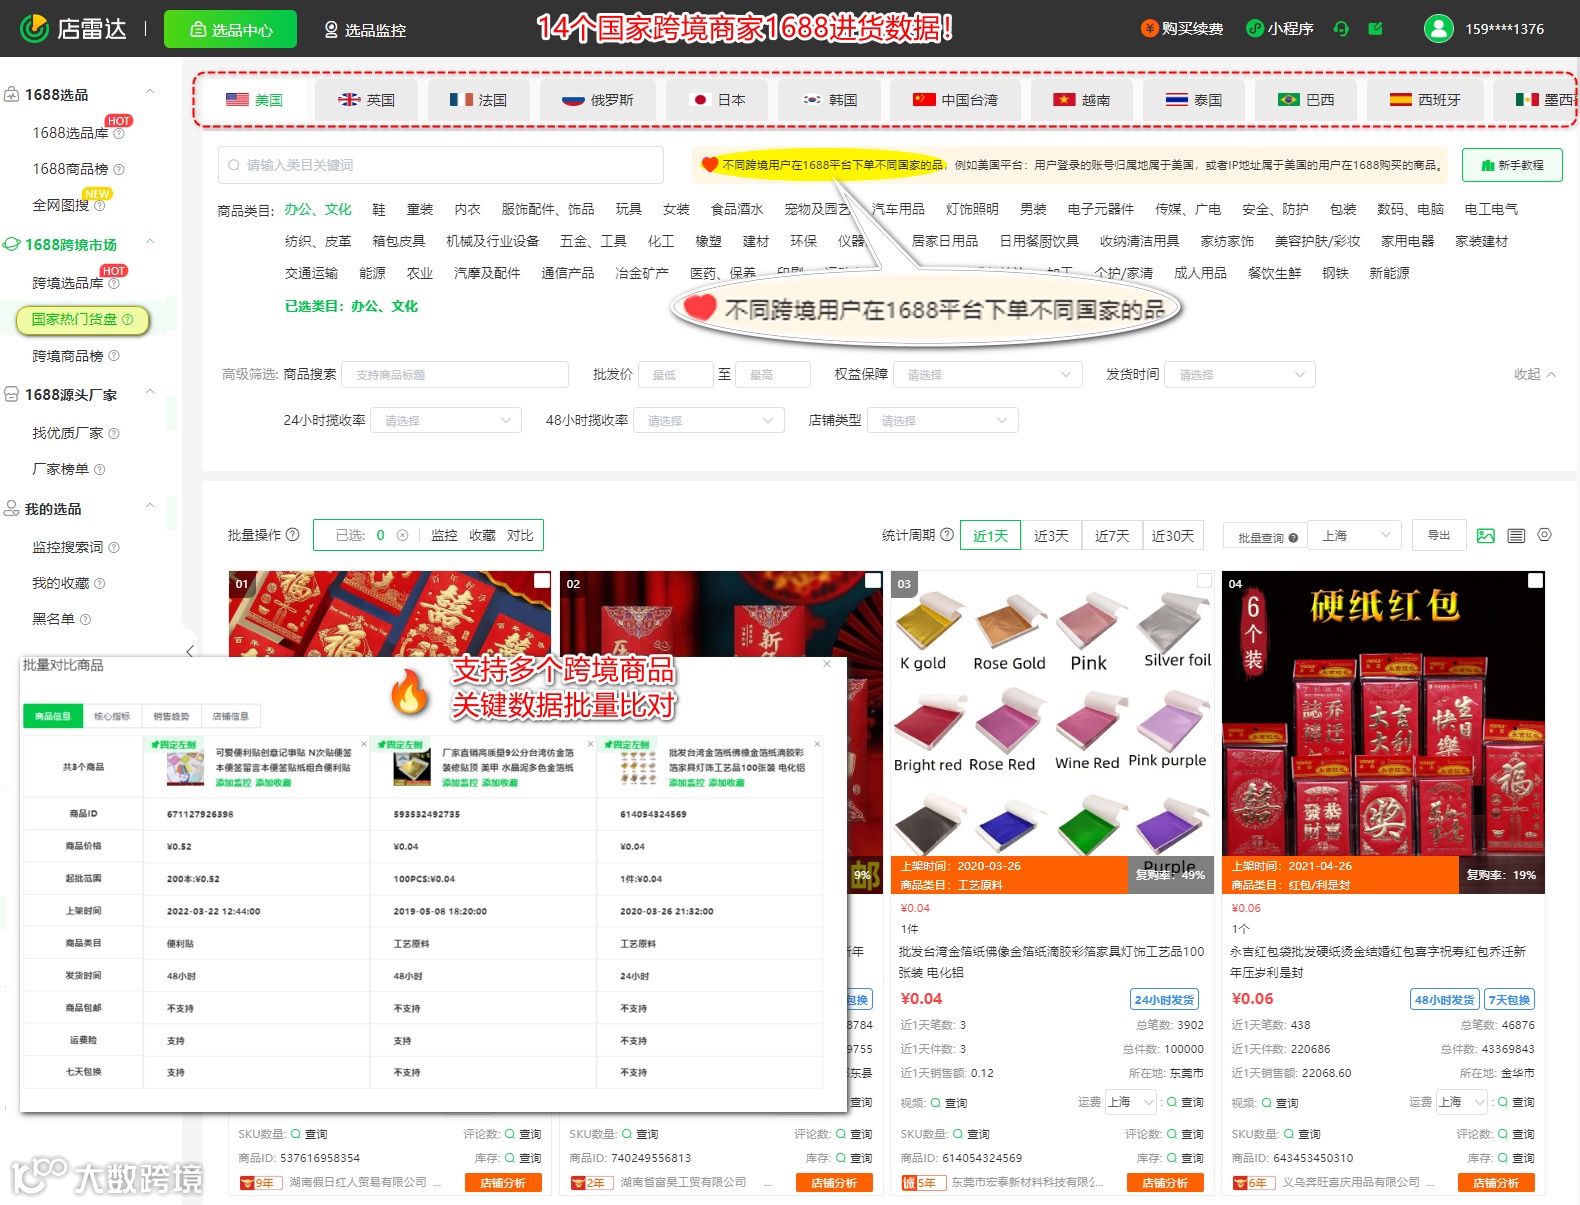Screen dimensions: 1580x1205
Task: Open the 48小时揽收率 dropdown
Action: (709, 420)
